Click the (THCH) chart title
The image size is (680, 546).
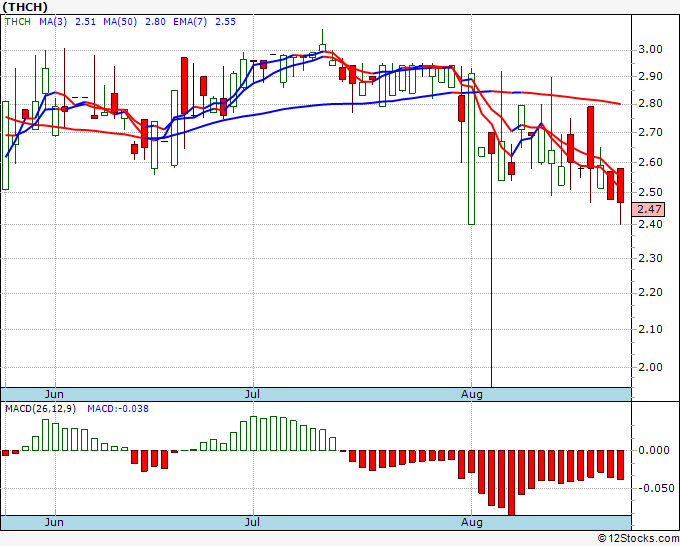(x=25, y=7)
